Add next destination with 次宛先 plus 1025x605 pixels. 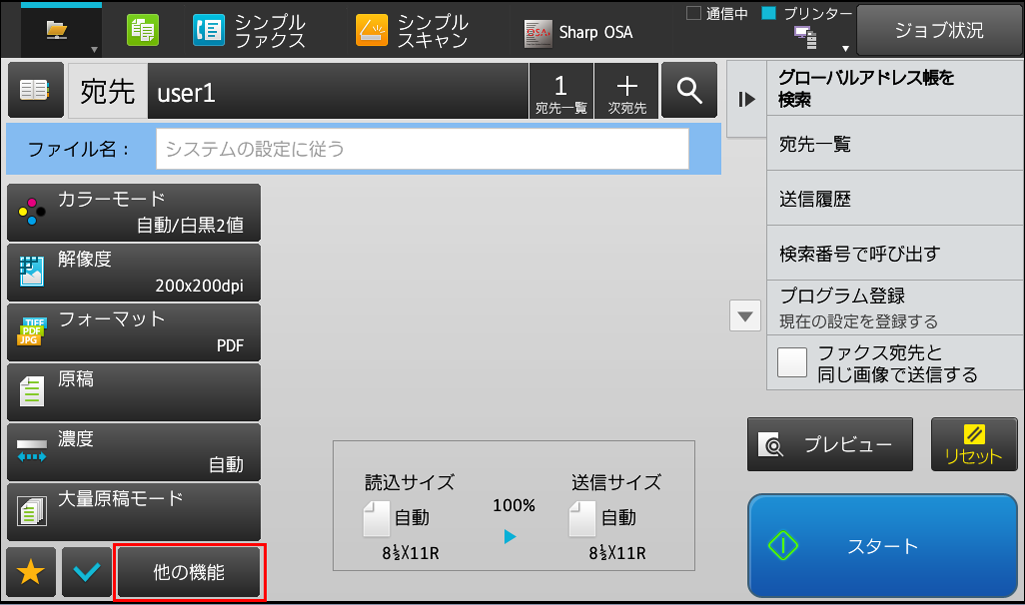[626, 91]
